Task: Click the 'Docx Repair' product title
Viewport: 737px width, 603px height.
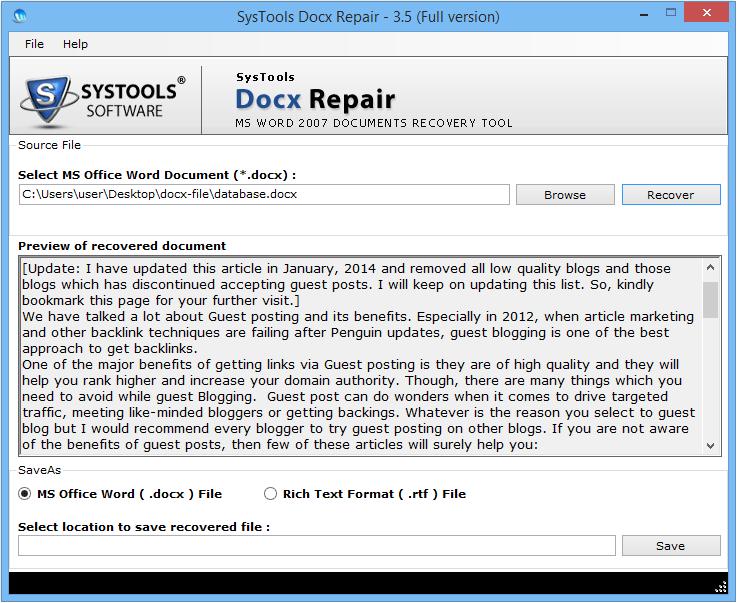Action: [315, 99]
